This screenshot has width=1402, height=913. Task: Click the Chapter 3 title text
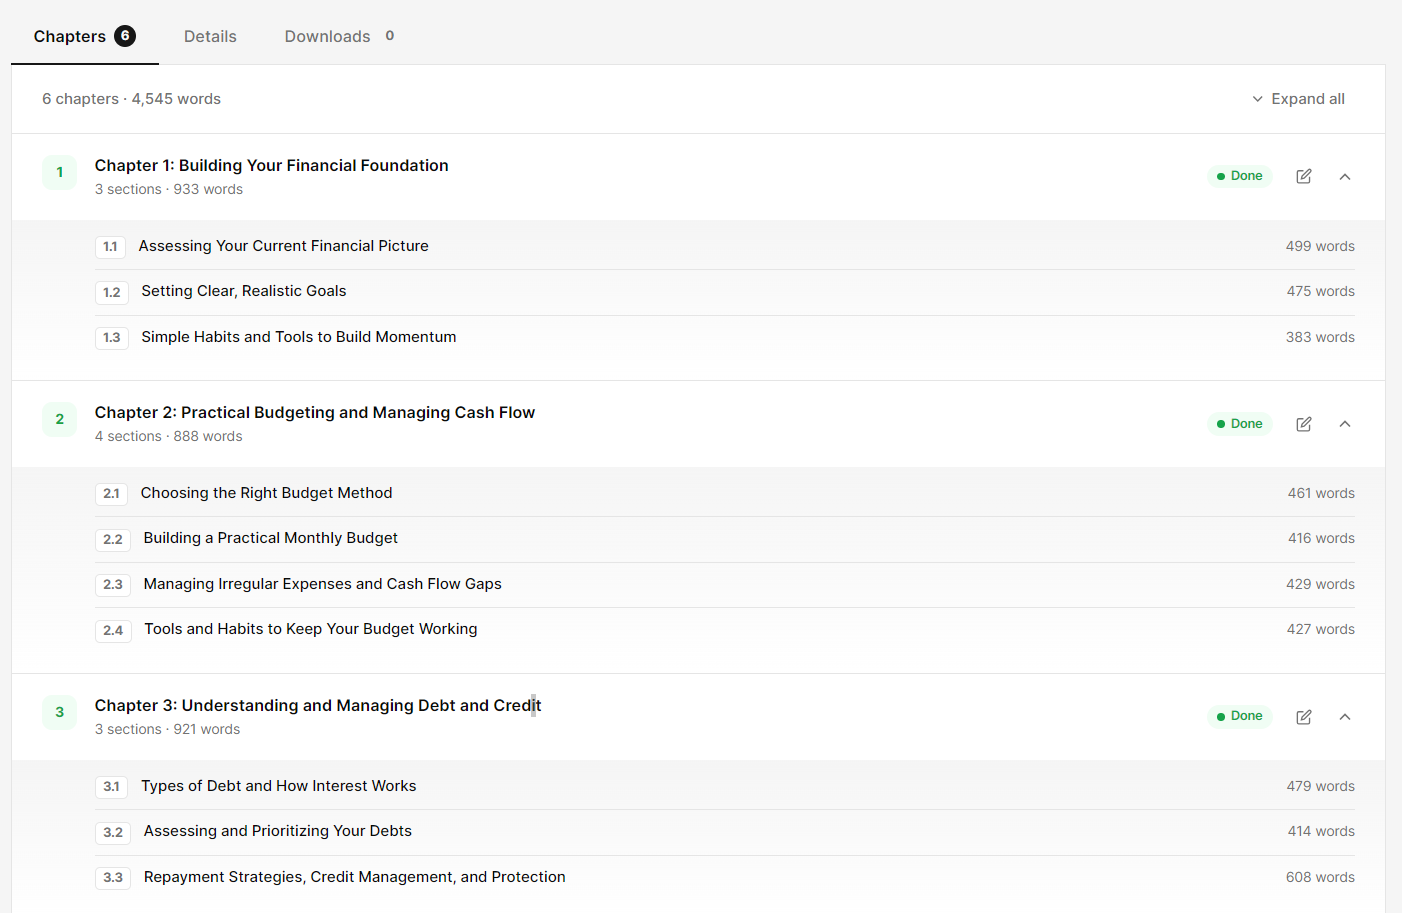tap(318, 705)
